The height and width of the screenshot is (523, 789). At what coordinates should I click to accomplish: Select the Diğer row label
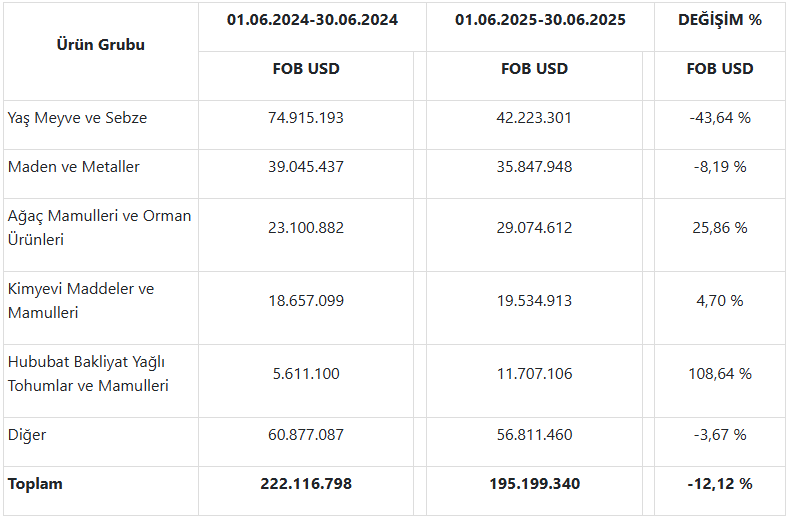coord(27,435)
